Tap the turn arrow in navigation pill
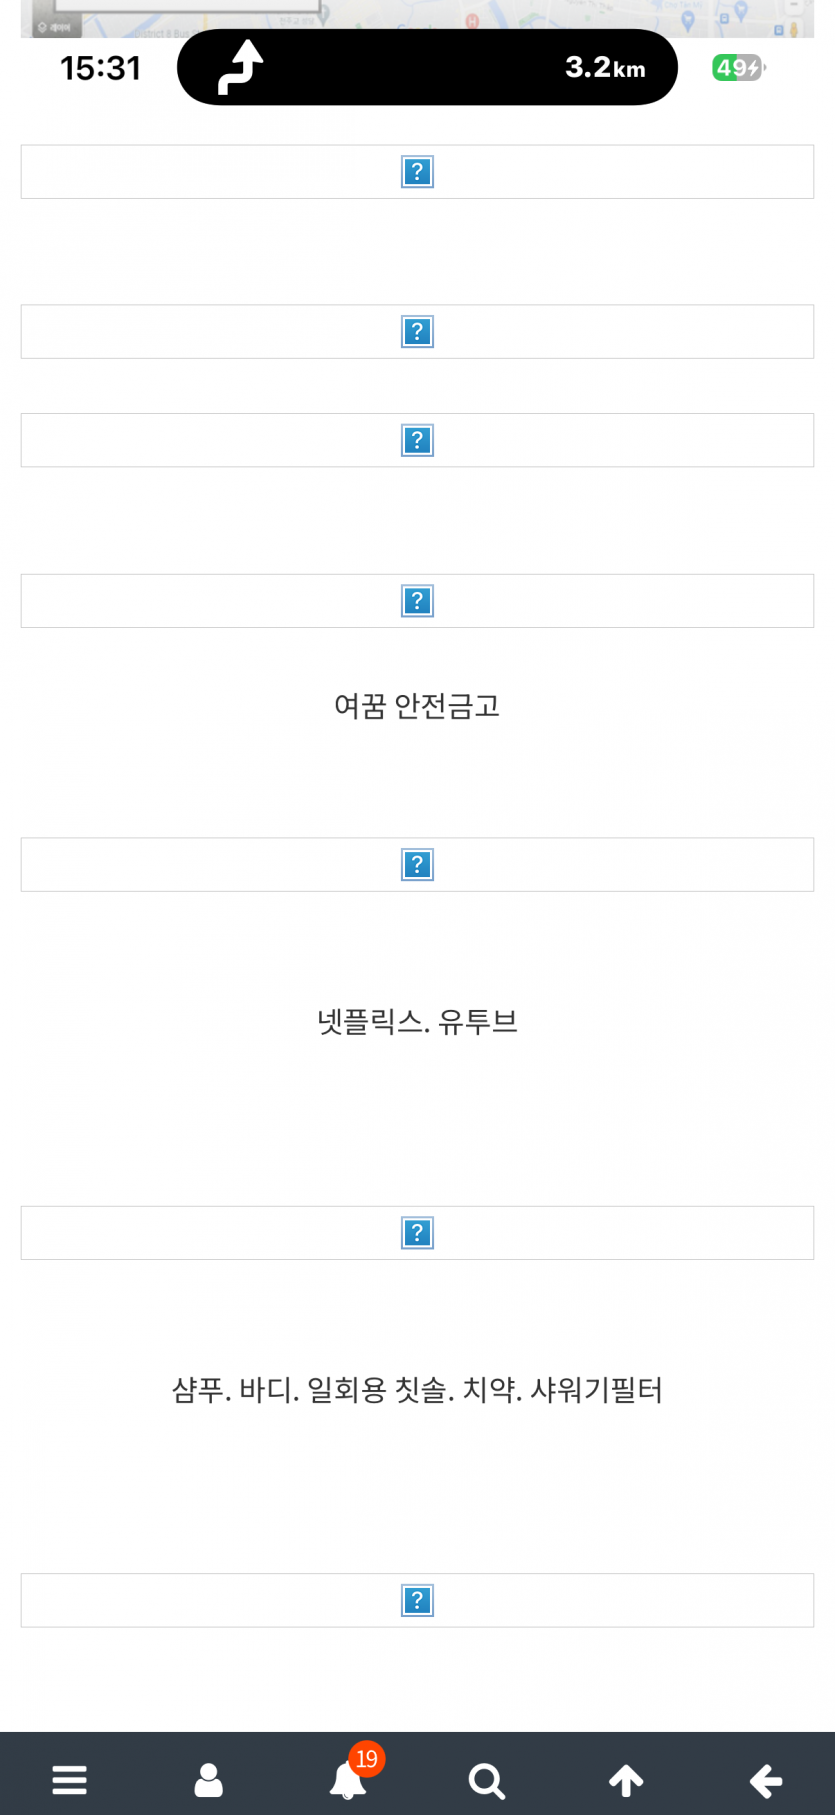Screen dimensions: 835x1815 click(240, 67)
